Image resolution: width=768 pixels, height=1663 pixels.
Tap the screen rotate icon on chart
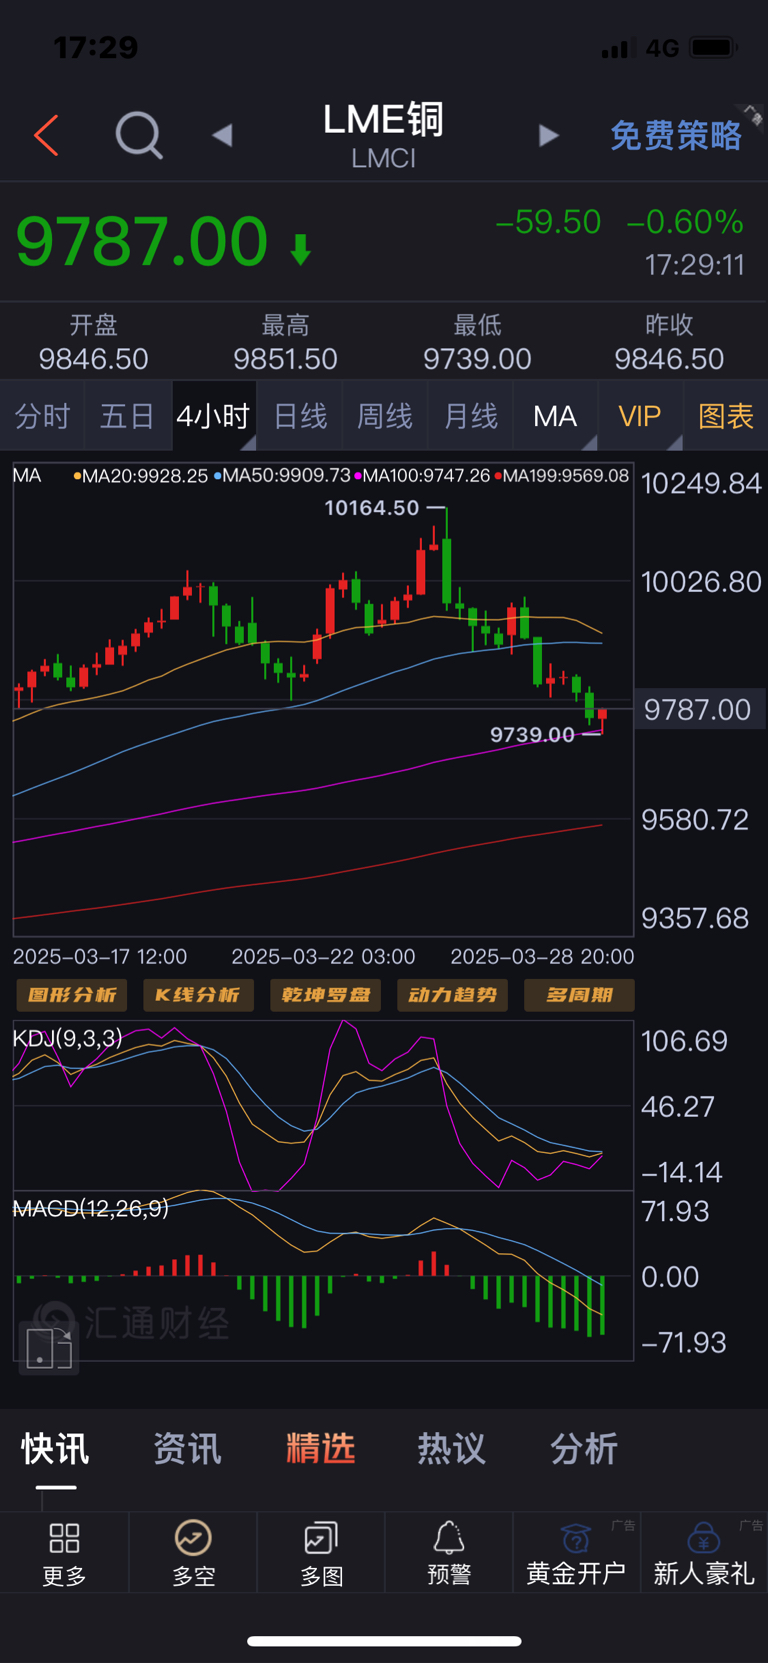[48, 1347]
